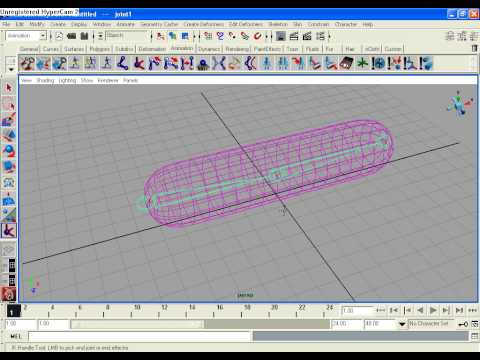Screen dimensions: 480x360
Task: Click the Joint tool on the shelf
Action: pos(122,63)
